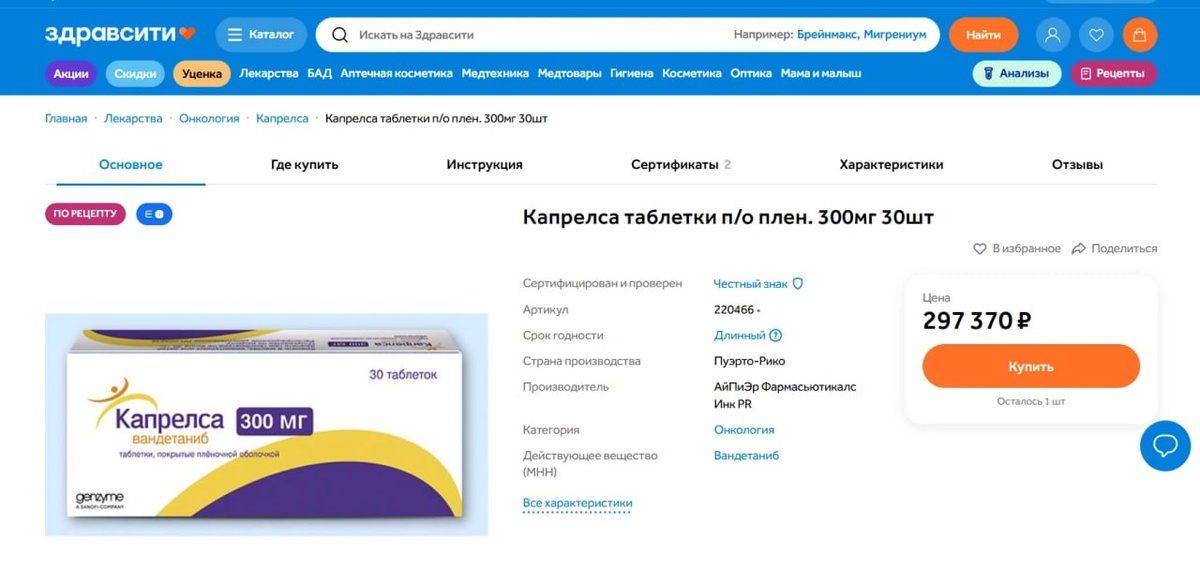Click the Осталось 1 шт text
Image resolution: width=1200 pixels, height=586 pixels.
click(x=1031, y=402)
